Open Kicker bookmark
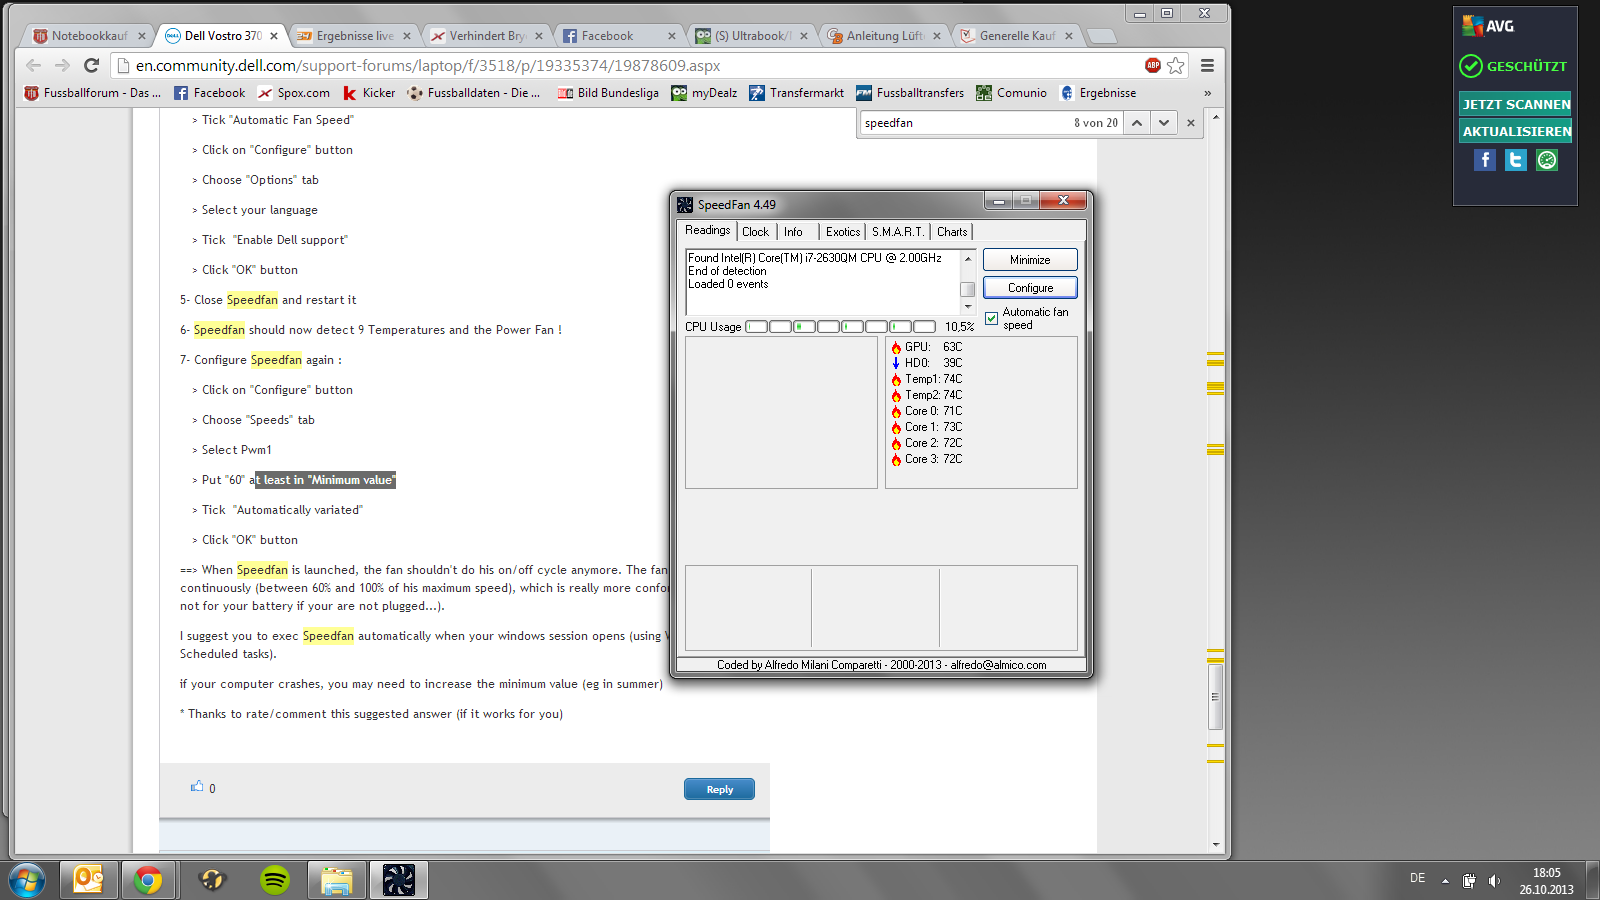The height and width of the screenshot is (900, 1600). click(369, 93)
